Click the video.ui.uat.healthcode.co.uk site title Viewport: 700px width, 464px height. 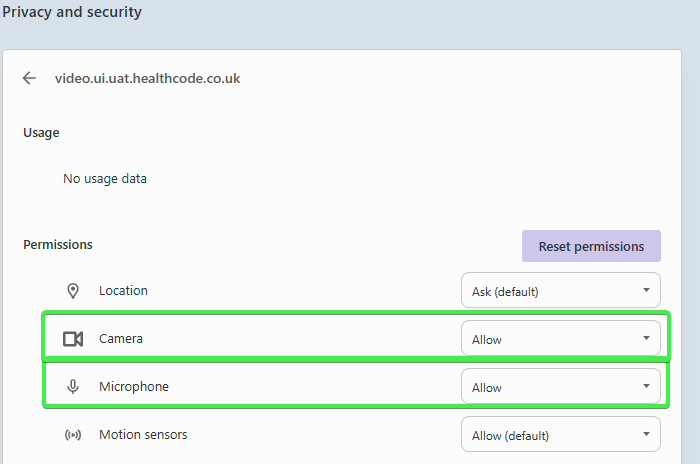(147, 78)
